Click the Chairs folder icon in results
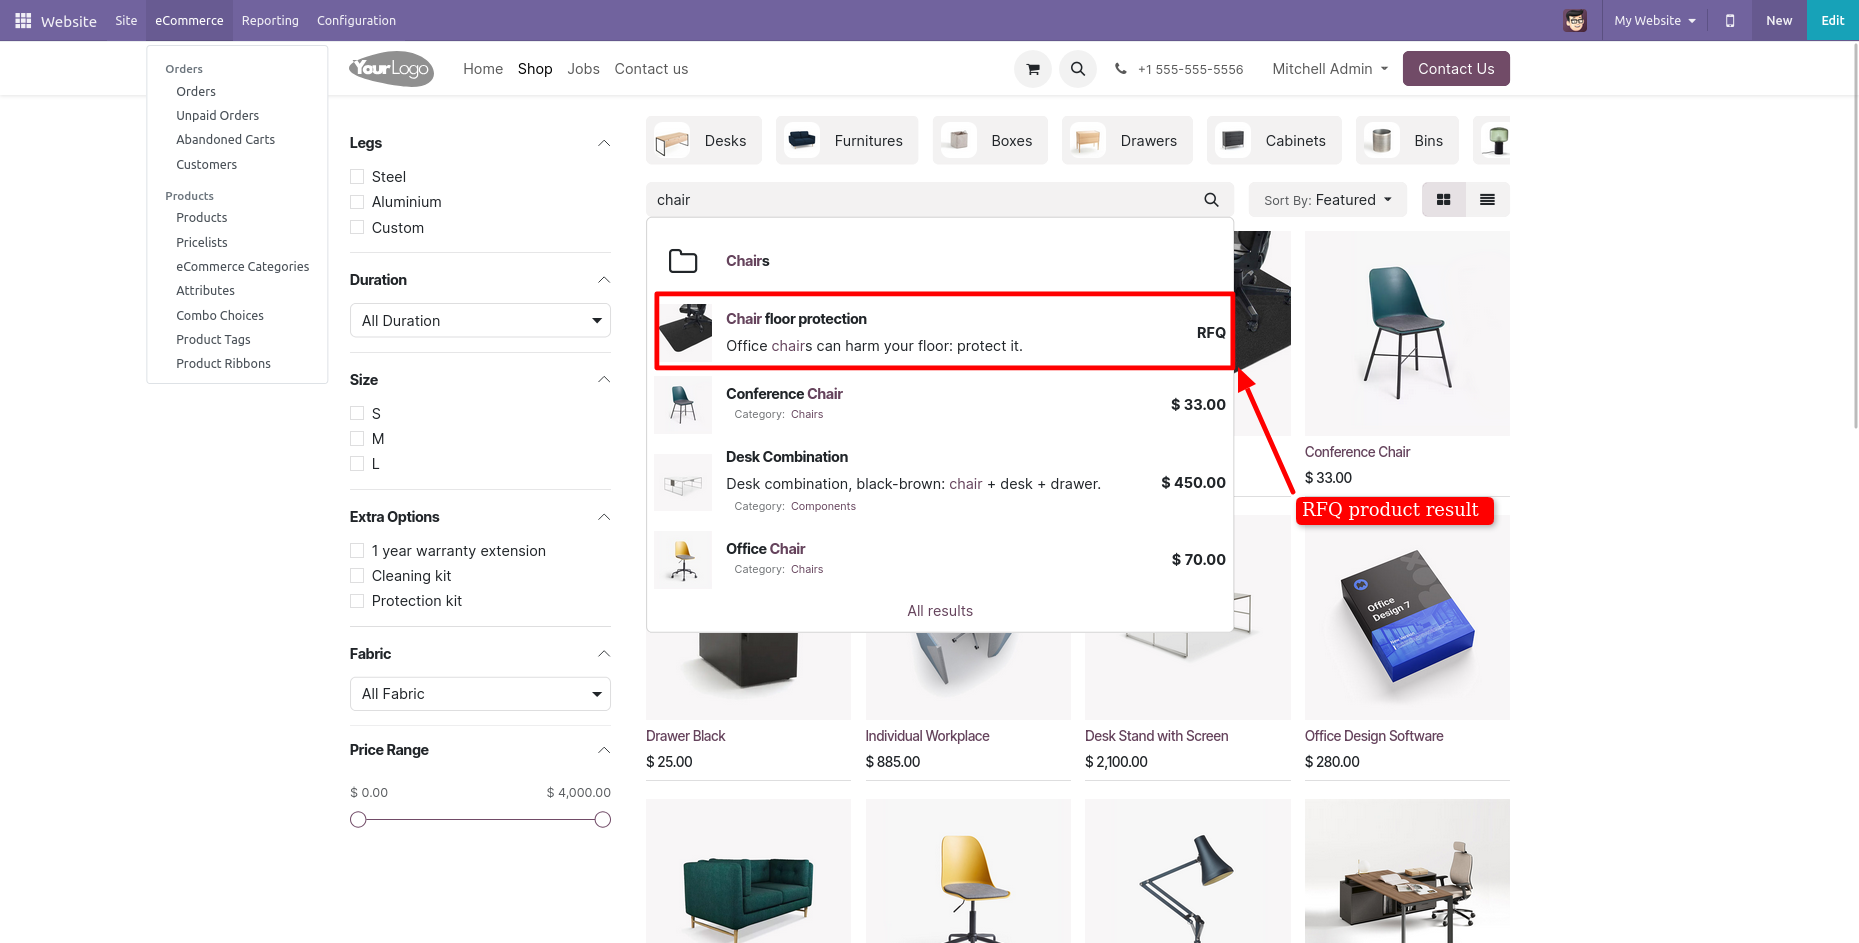This screenshot has width=1859, height=943. coord(683,261)
